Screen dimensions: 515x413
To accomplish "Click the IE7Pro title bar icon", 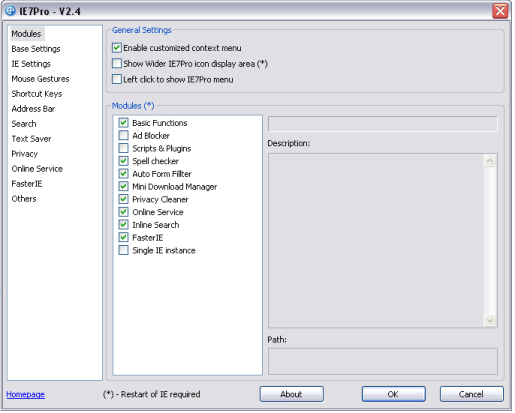I will coord(10,11).
